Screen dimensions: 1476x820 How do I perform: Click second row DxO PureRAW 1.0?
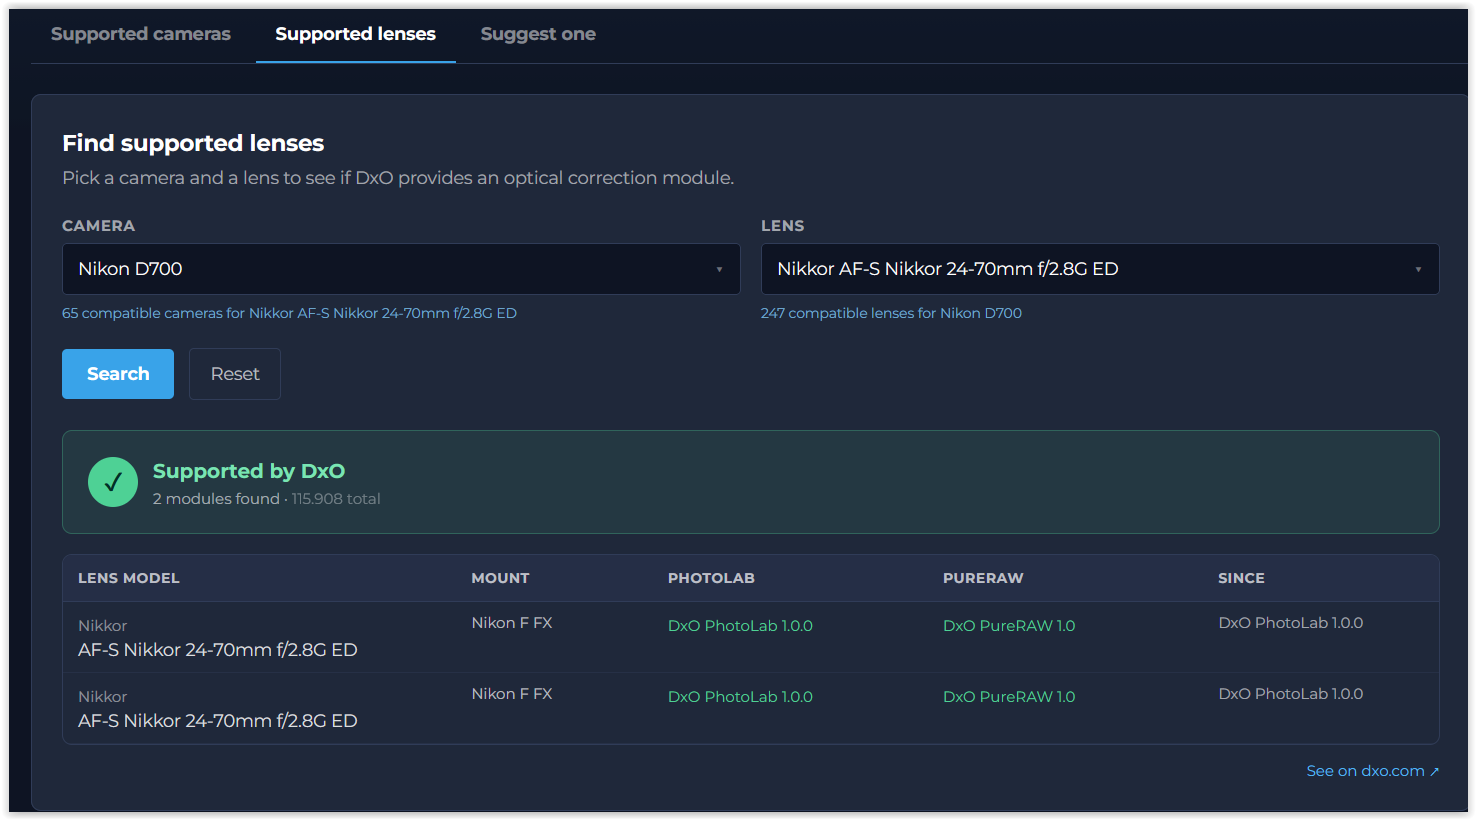click(1009, 697)
